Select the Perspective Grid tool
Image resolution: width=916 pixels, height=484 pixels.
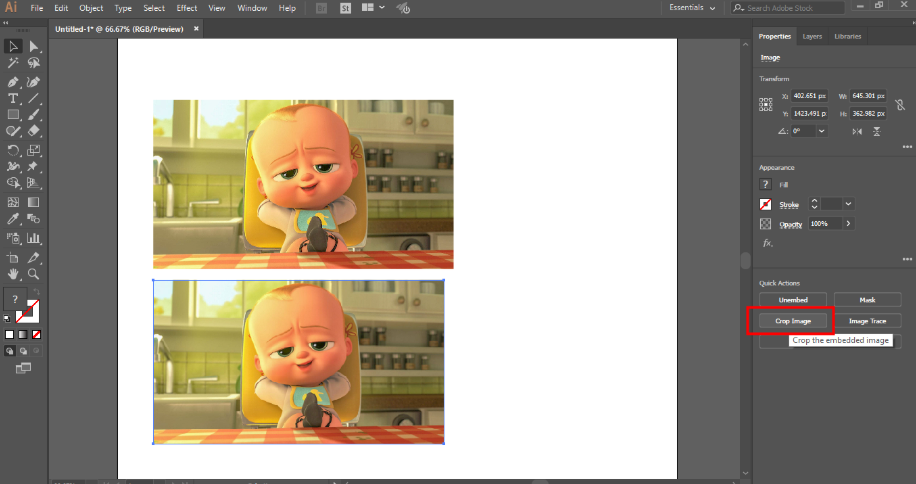pos(34,183)
